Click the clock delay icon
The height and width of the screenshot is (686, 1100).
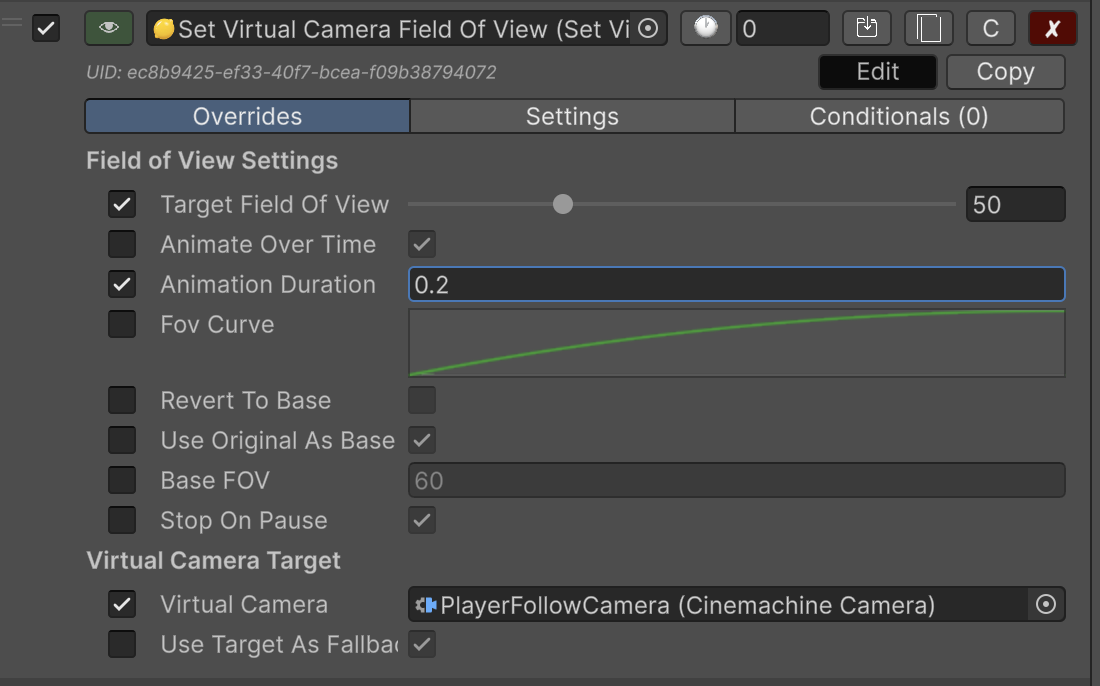(x=705, y=29)
